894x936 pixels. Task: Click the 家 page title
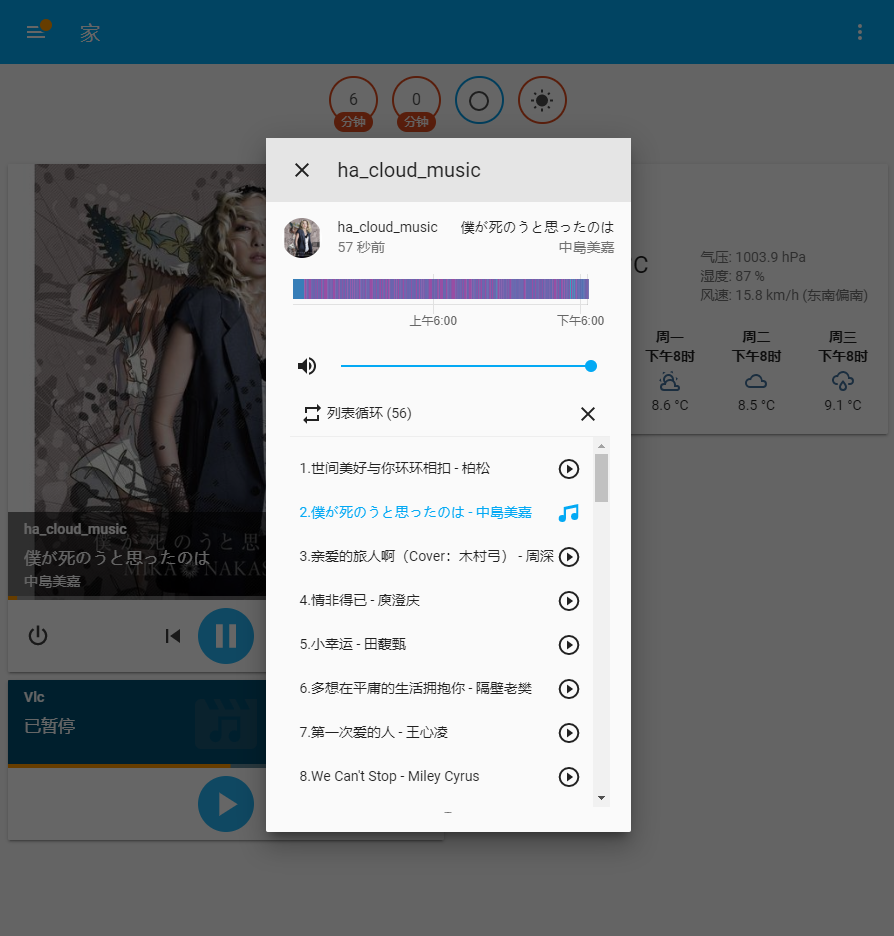coord(90,33)
